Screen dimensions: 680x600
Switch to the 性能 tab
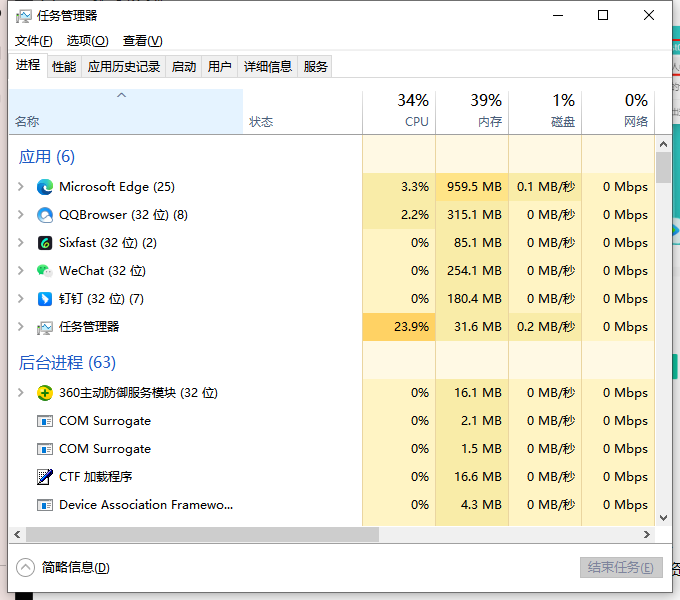pyautogui.click(x=64, y=67)
